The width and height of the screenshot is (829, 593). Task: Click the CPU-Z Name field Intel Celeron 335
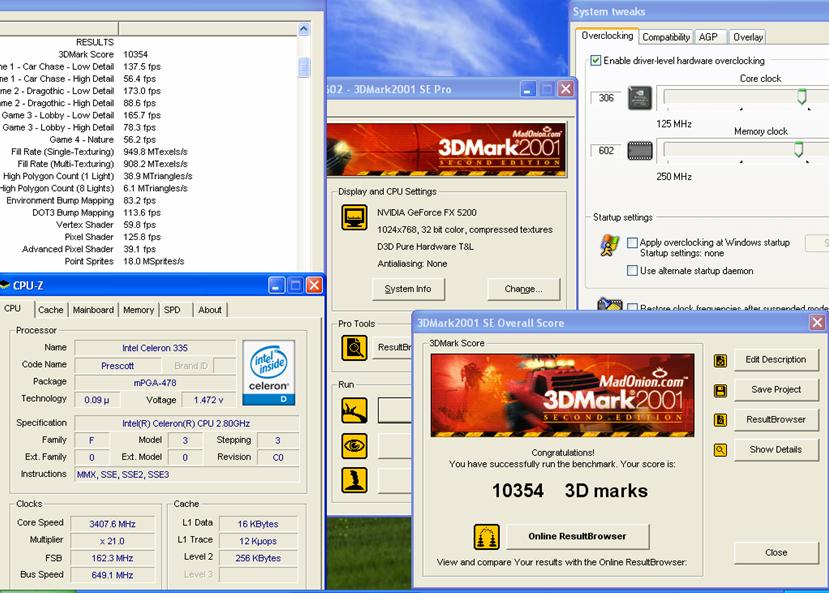[155, 348]
